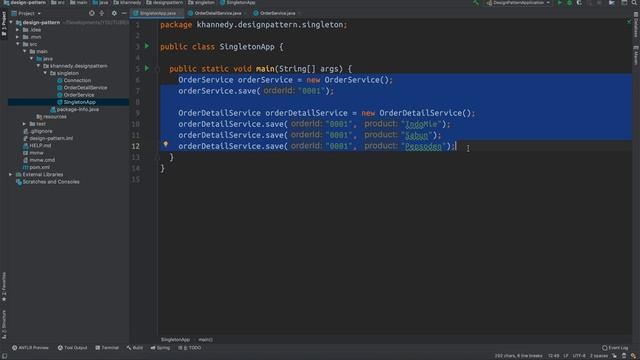The width and height of the screenshot is (640, 360).
Task: Open the Favorites tool window stripe
Action: pos(4,287)
